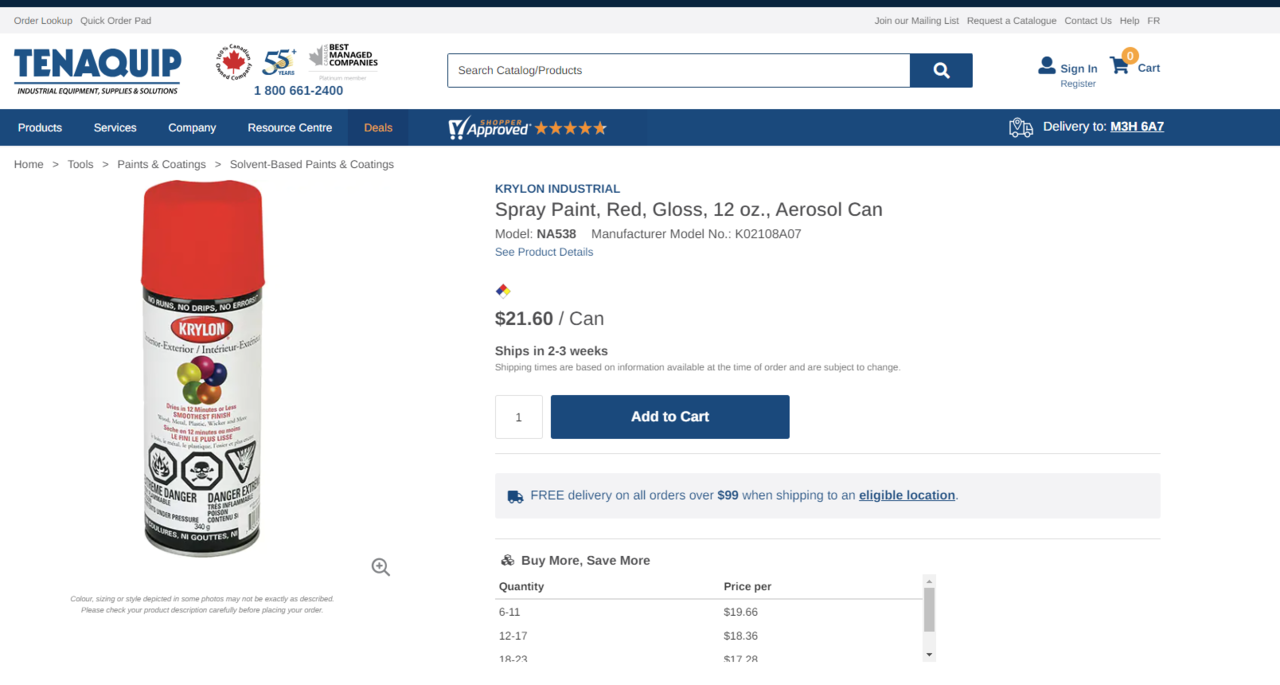The height and width of the screenshot is (685, 1280).
Task: Click the Sign In user icon
Action: tap(1047, 66)
